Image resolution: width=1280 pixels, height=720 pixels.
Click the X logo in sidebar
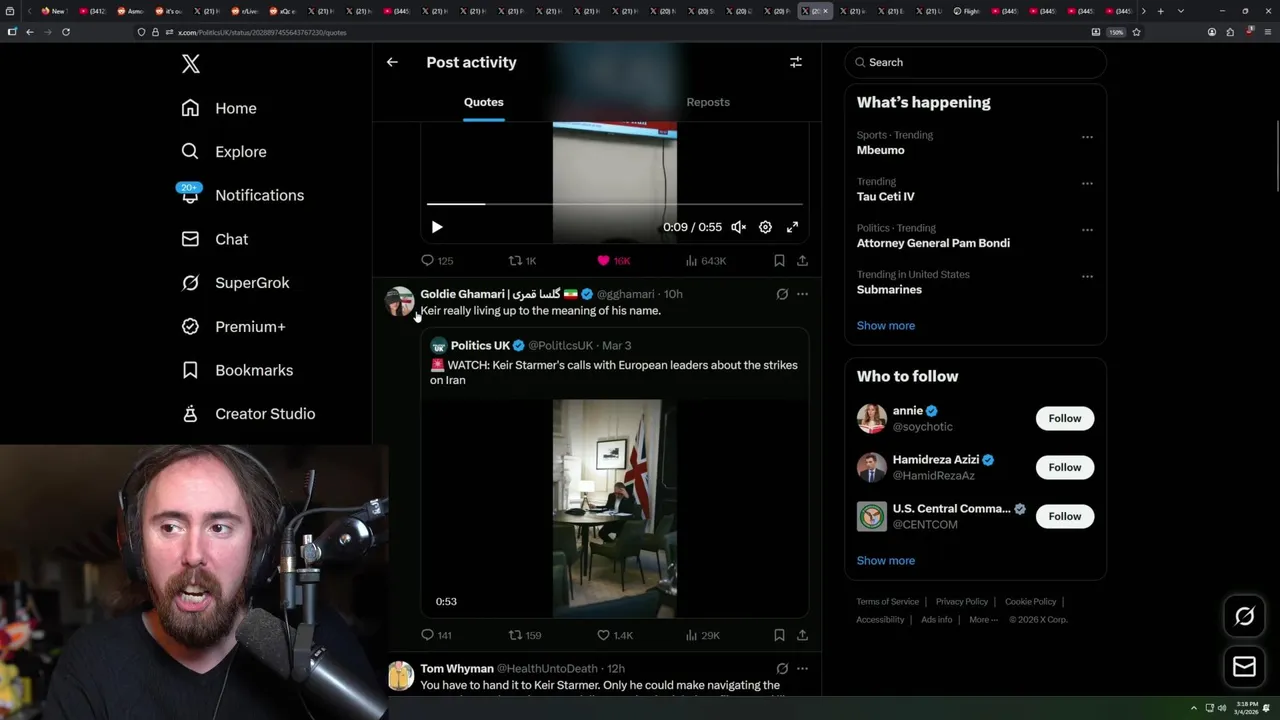191,64
